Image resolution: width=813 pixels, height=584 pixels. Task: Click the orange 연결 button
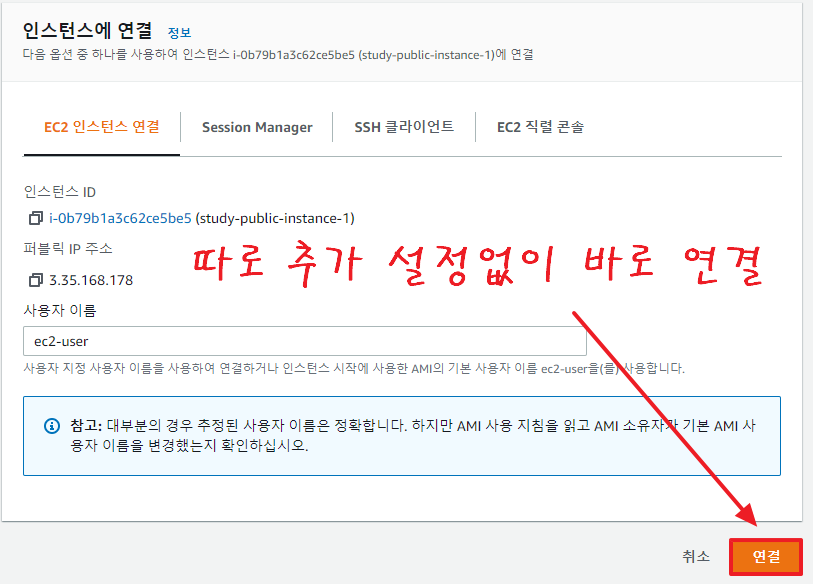(766, 557)
